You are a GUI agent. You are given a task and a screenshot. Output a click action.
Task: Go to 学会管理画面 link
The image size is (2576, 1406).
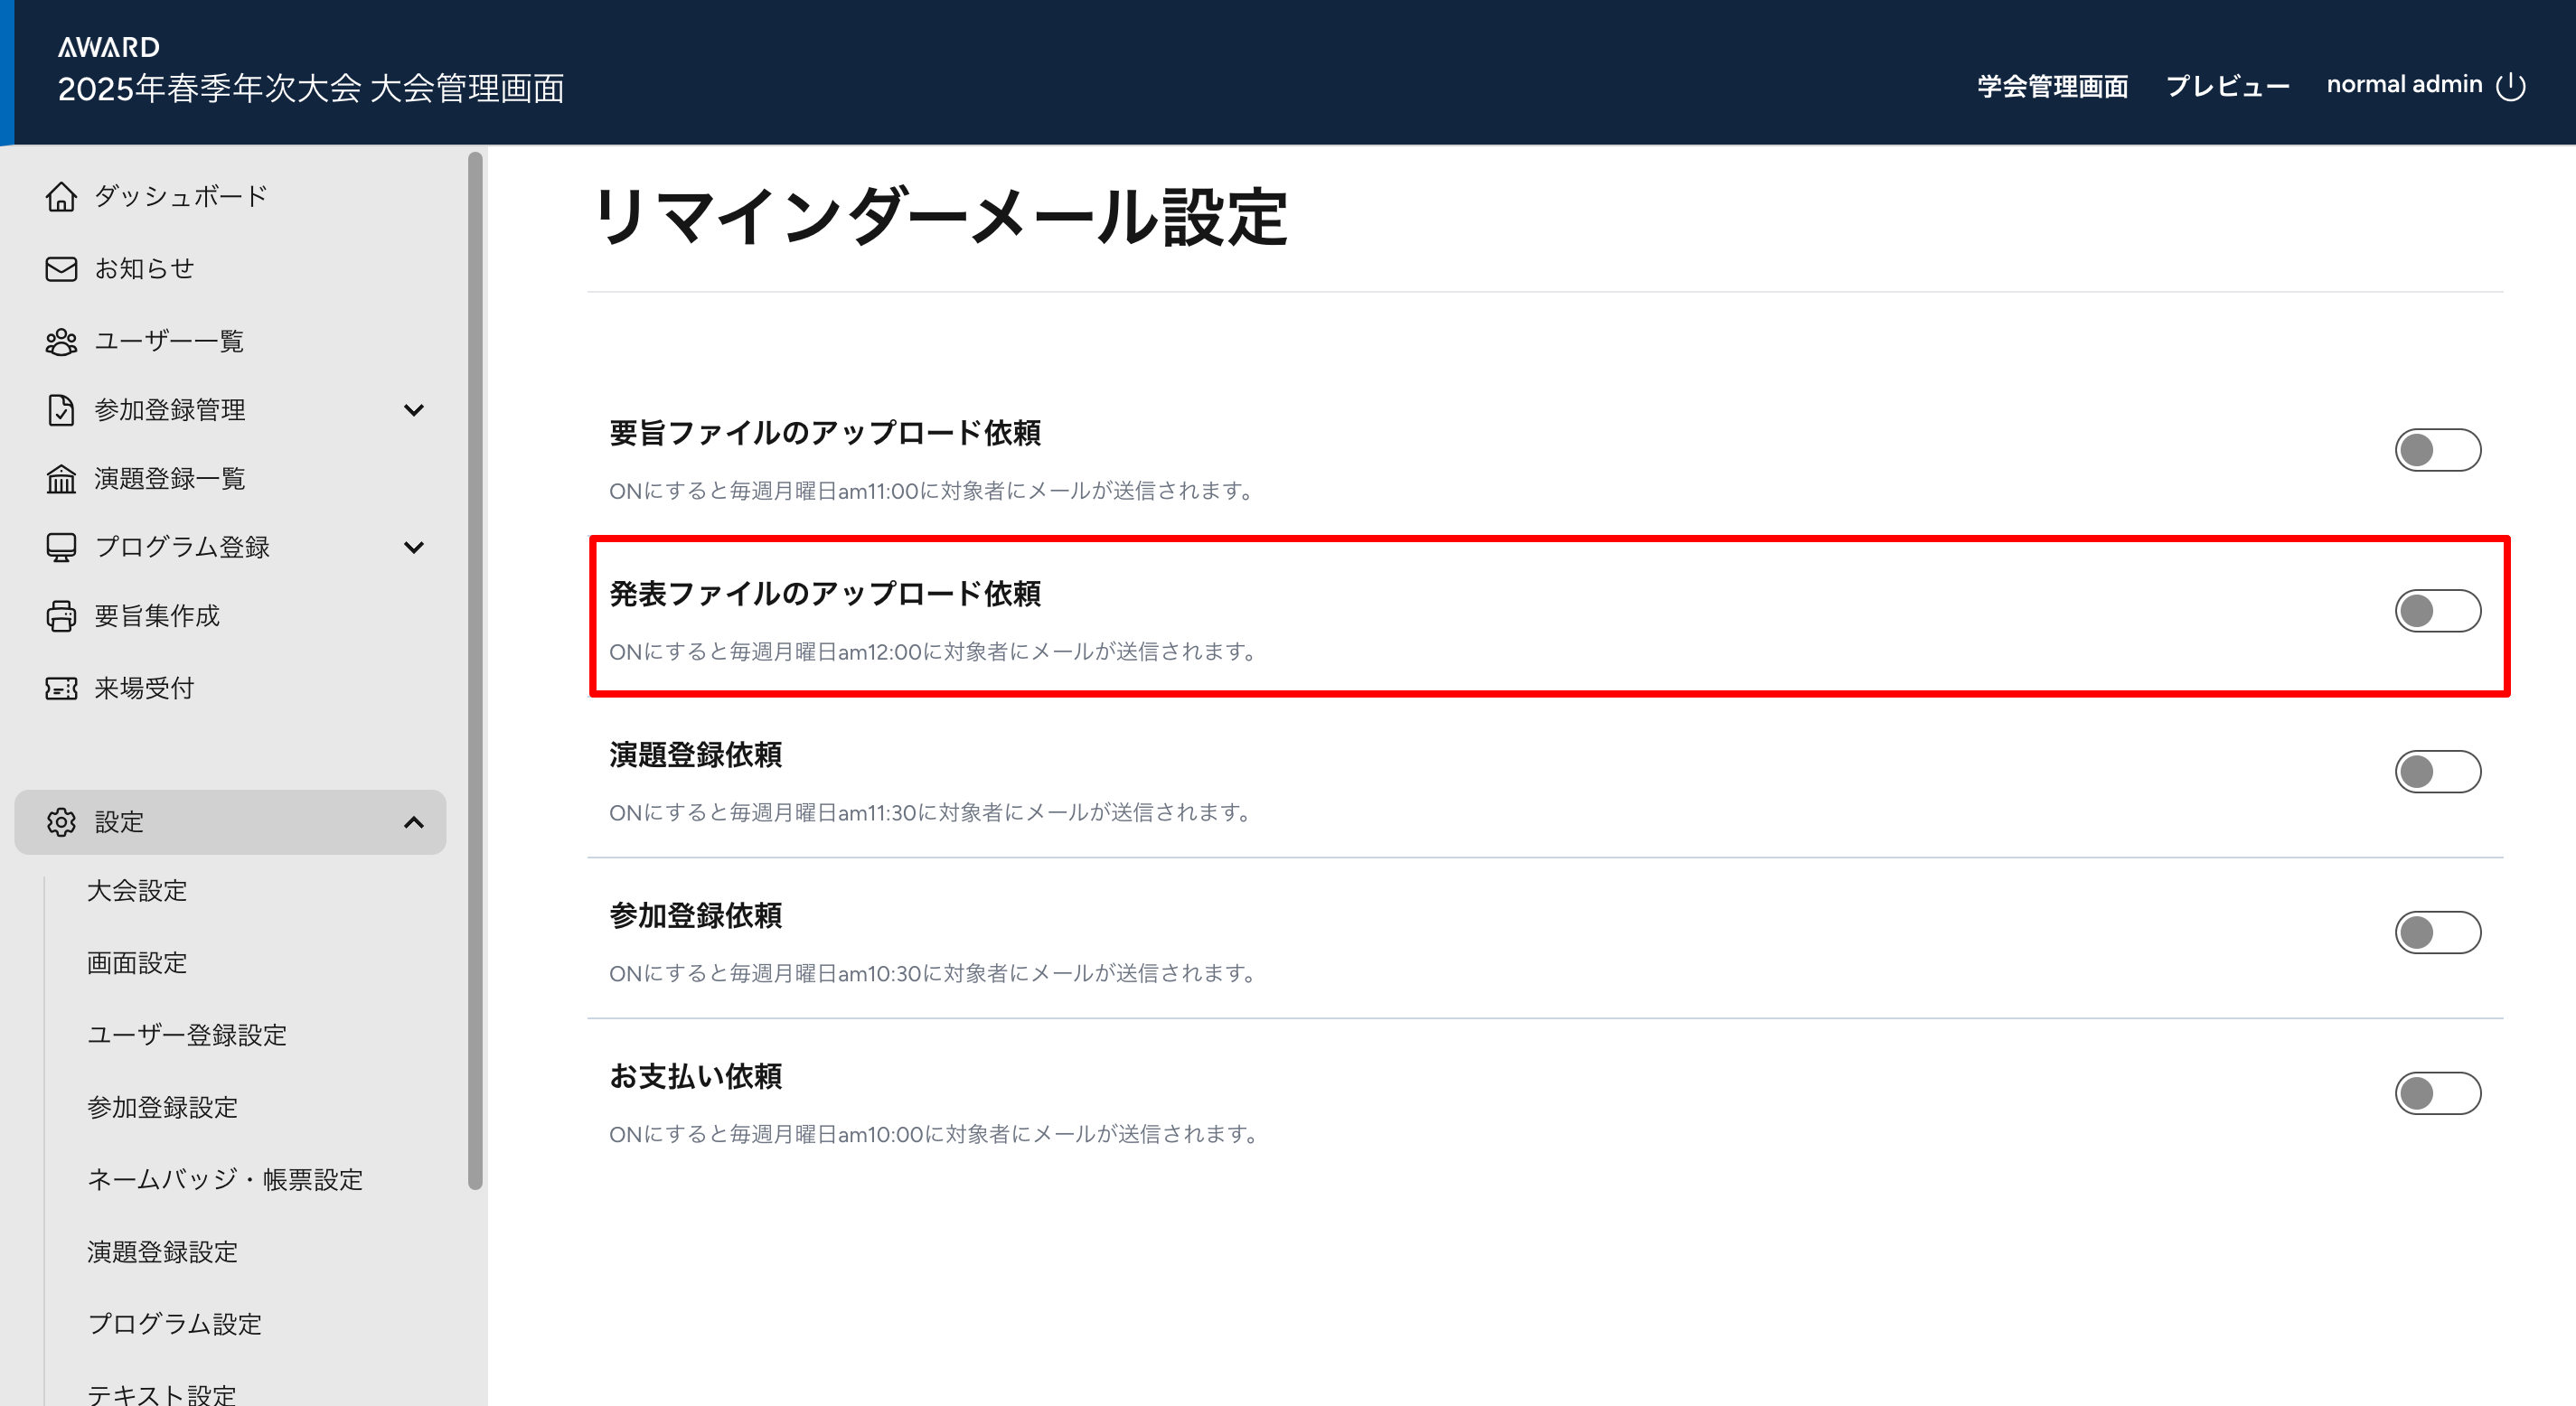point(2052,86)
